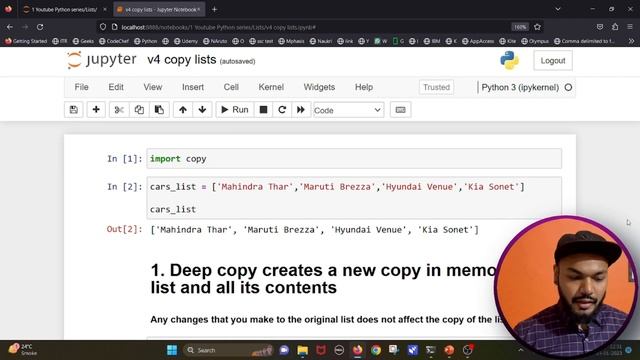Open the command palette keyboard icon

click(x=400, y=110)
